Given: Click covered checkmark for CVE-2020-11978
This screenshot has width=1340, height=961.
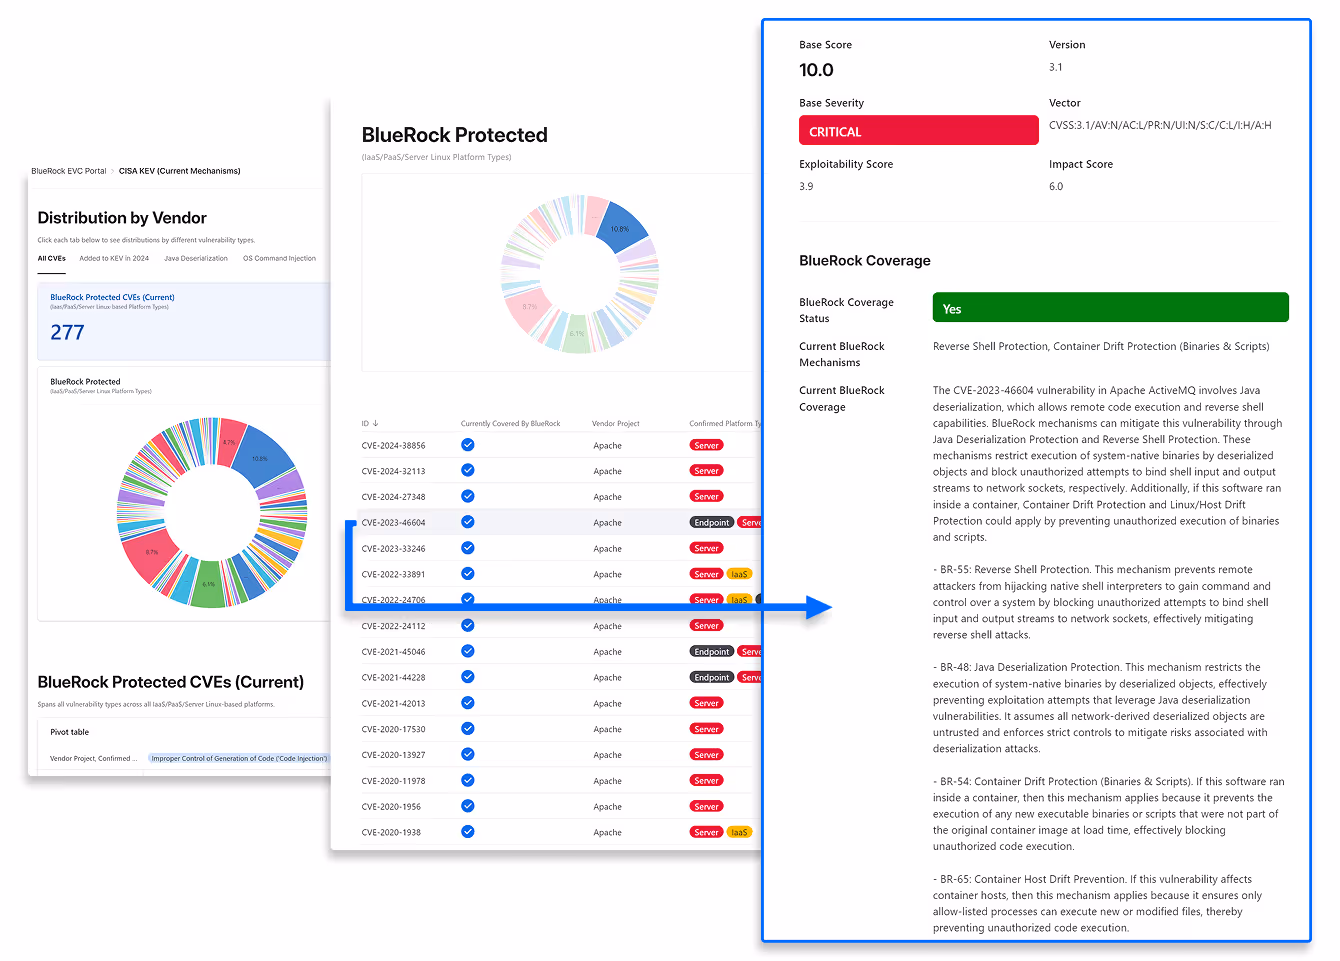Looking at the screenshot, I should pyautogui.click(x=468, y=781).
